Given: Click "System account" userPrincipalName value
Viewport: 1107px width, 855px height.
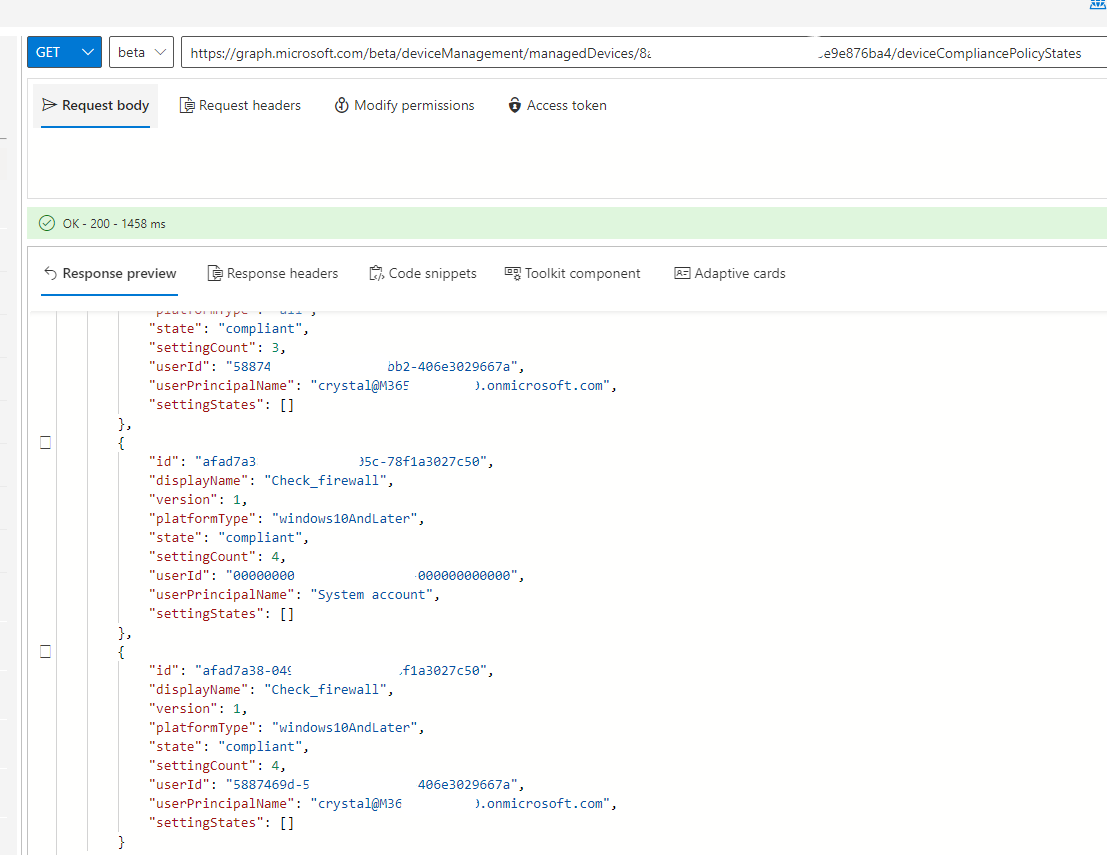Looking at the screenshot, I should coord(371,594).
